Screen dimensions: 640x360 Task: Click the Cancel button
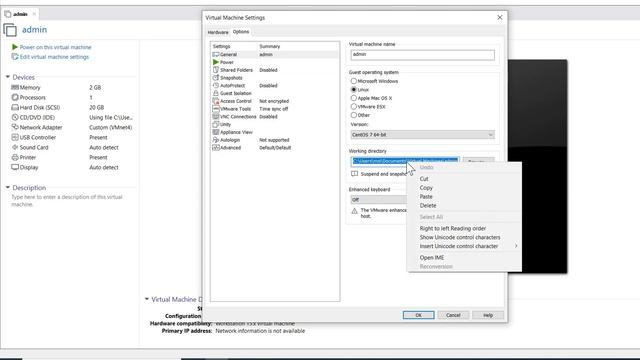click(x=453, y=315)
